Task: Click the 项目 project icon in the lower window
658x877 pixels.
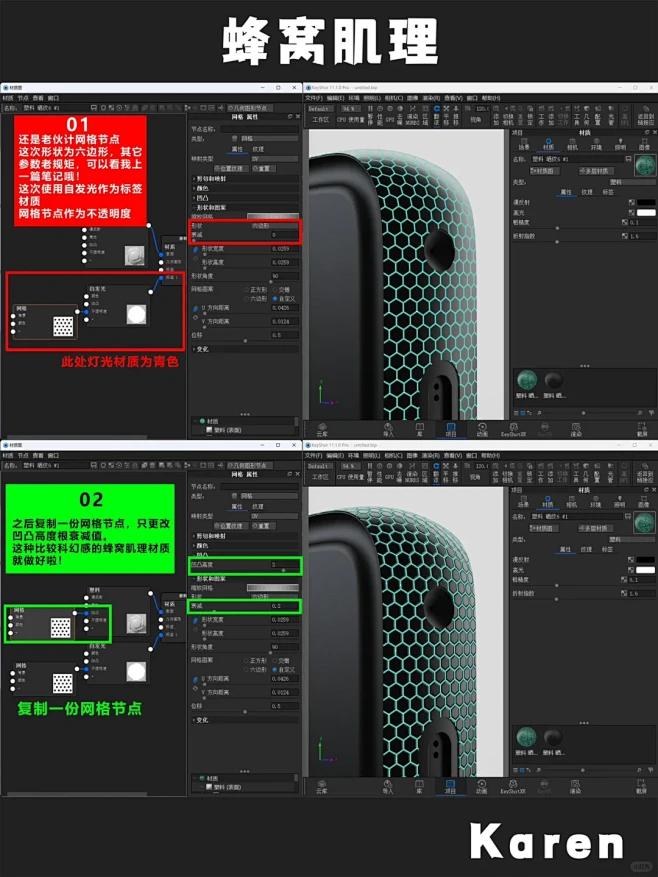Action: [450, 786]
